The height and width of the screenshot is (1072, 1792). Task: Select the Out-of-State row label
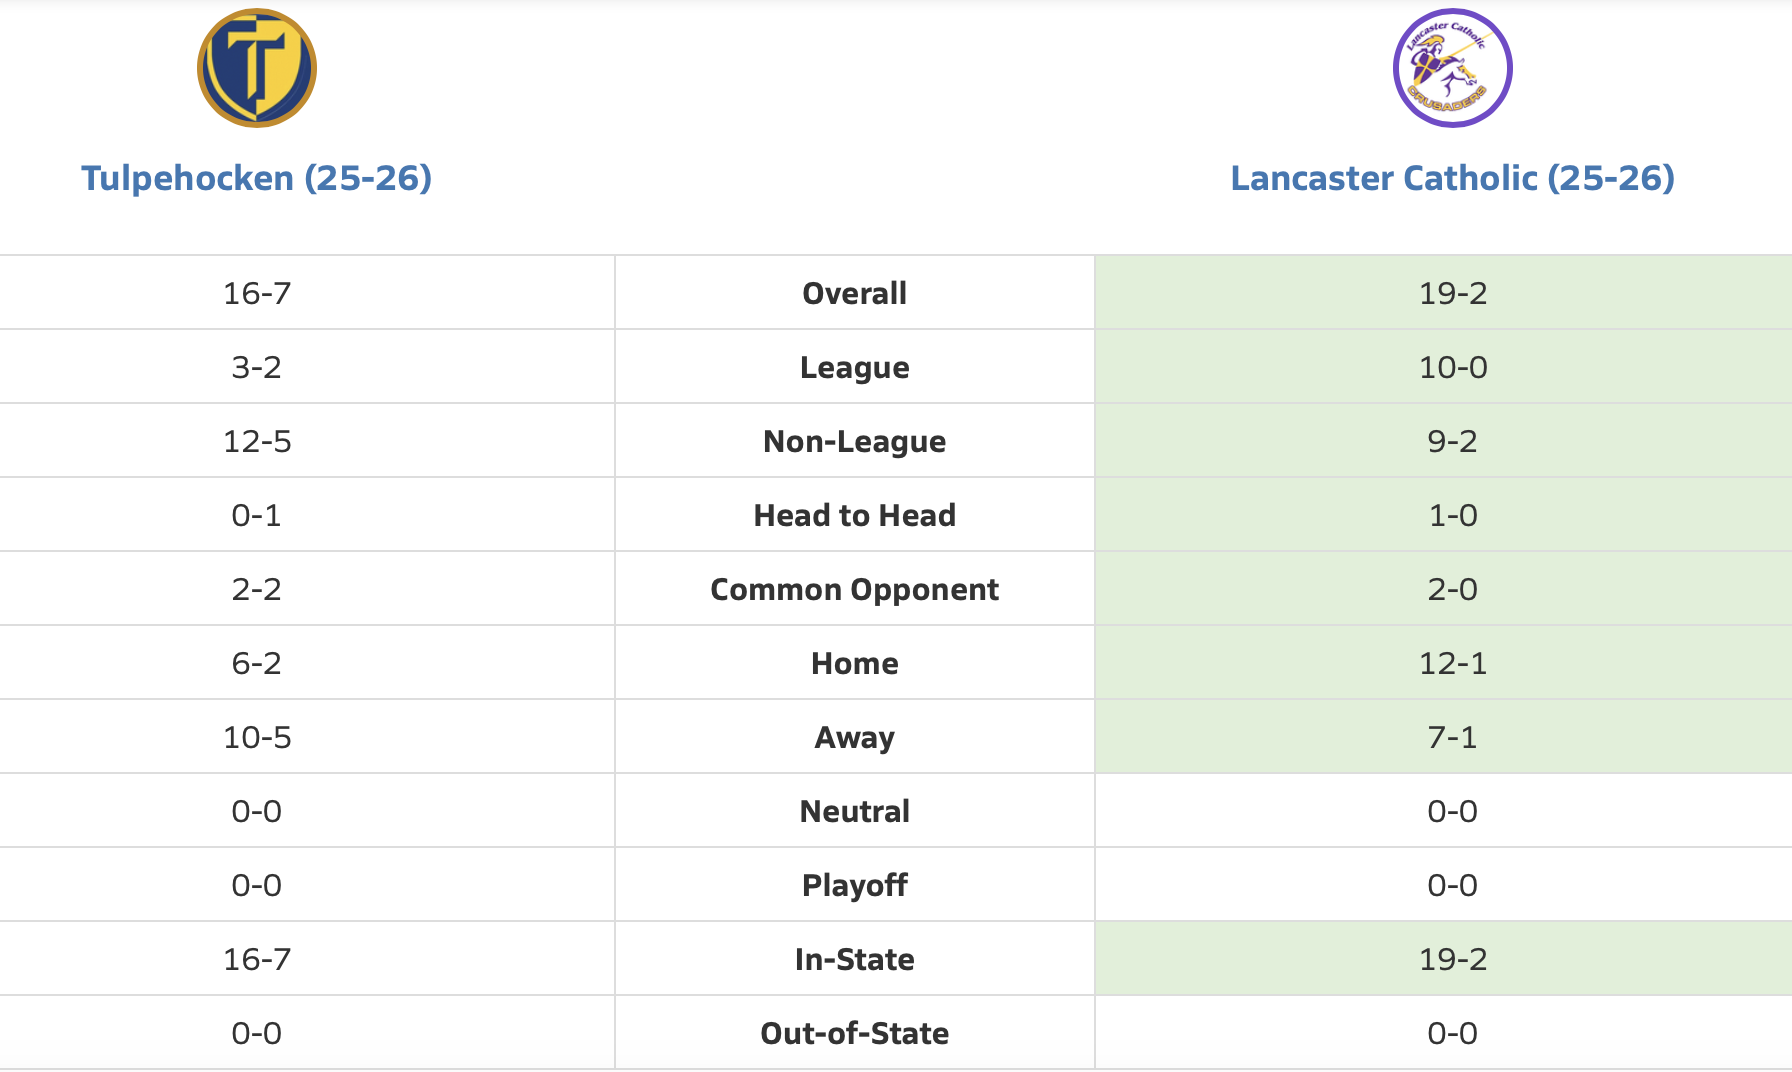(854, 1033)
